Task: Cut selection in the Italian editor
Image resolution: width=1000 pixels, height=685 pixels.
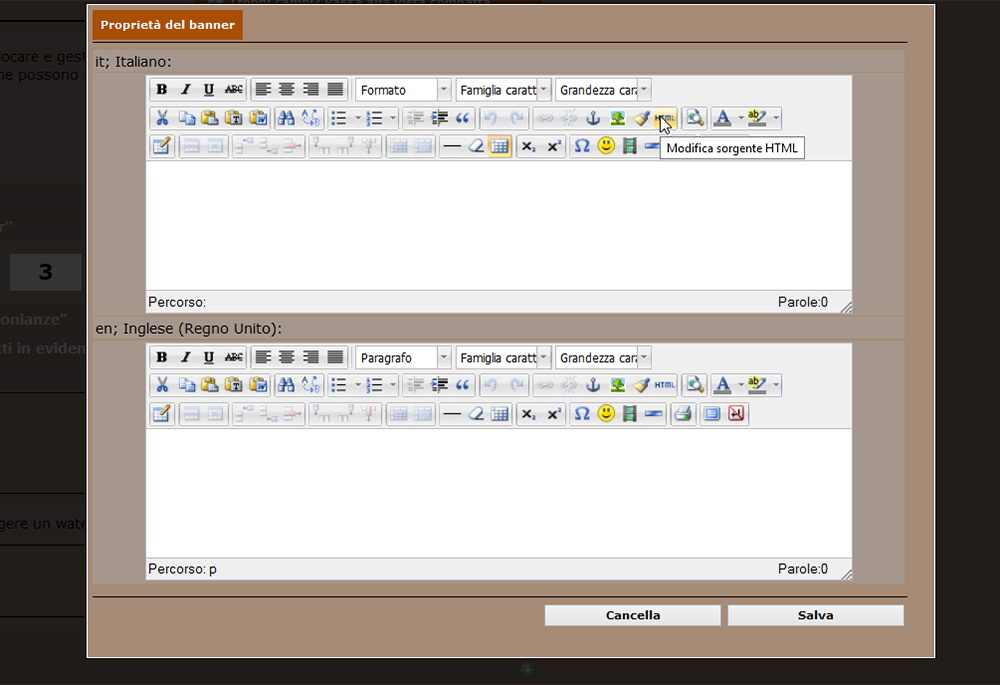Action: (162, 118)
